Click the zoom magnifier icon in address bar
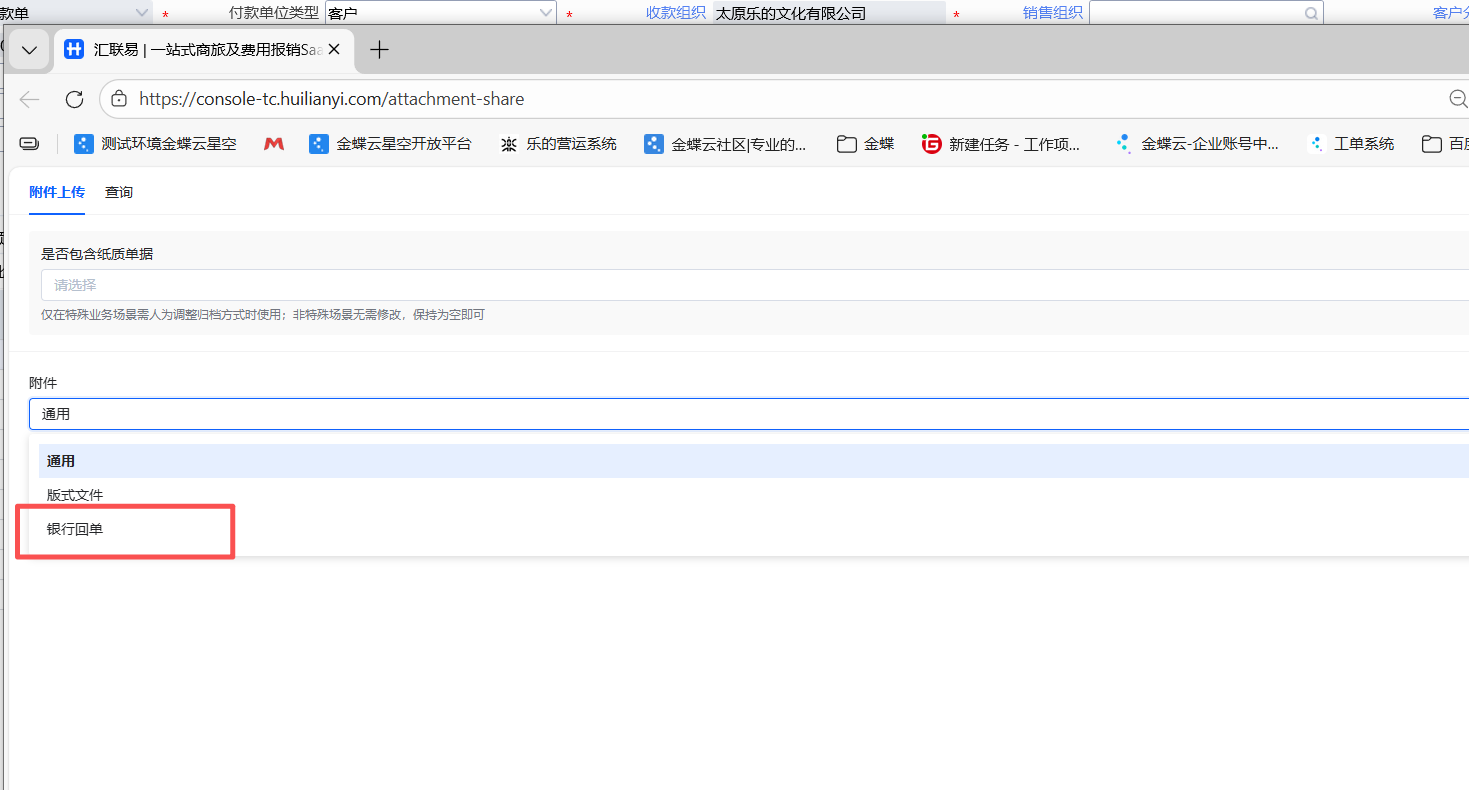Screen dimensions: 1469x790 click(x=1457, y=99)
